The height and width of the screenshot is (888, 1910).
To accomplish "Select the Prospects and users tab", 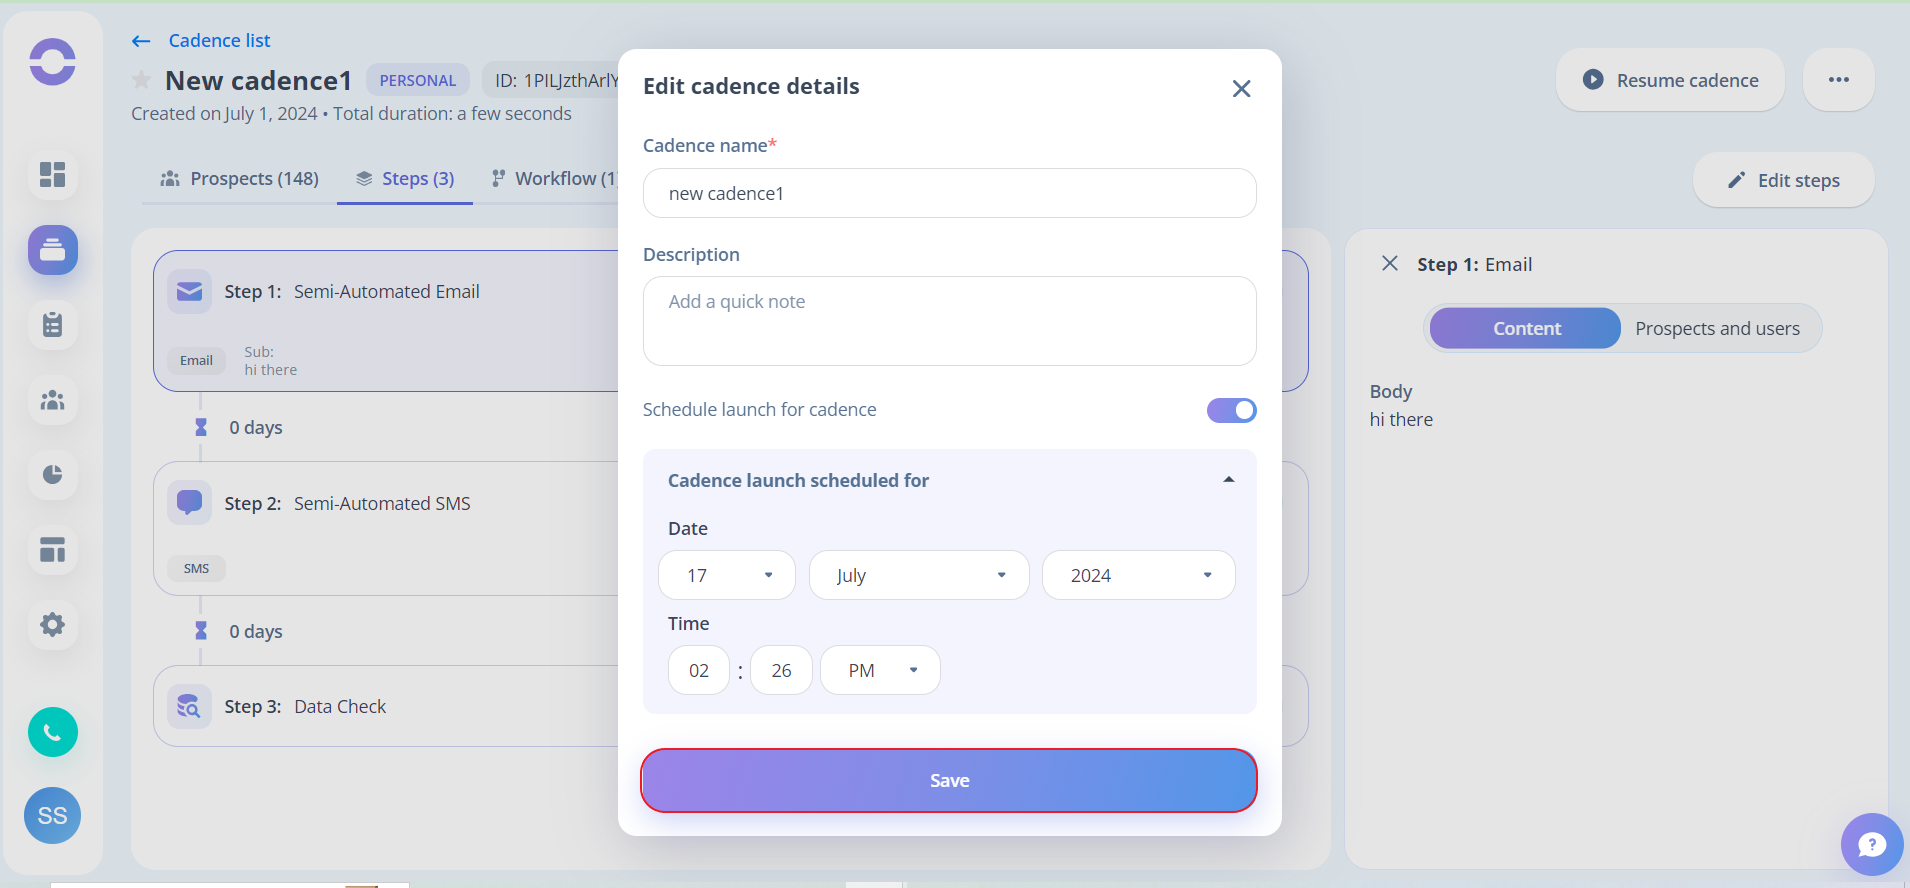I will click(x=1717, y=329).
